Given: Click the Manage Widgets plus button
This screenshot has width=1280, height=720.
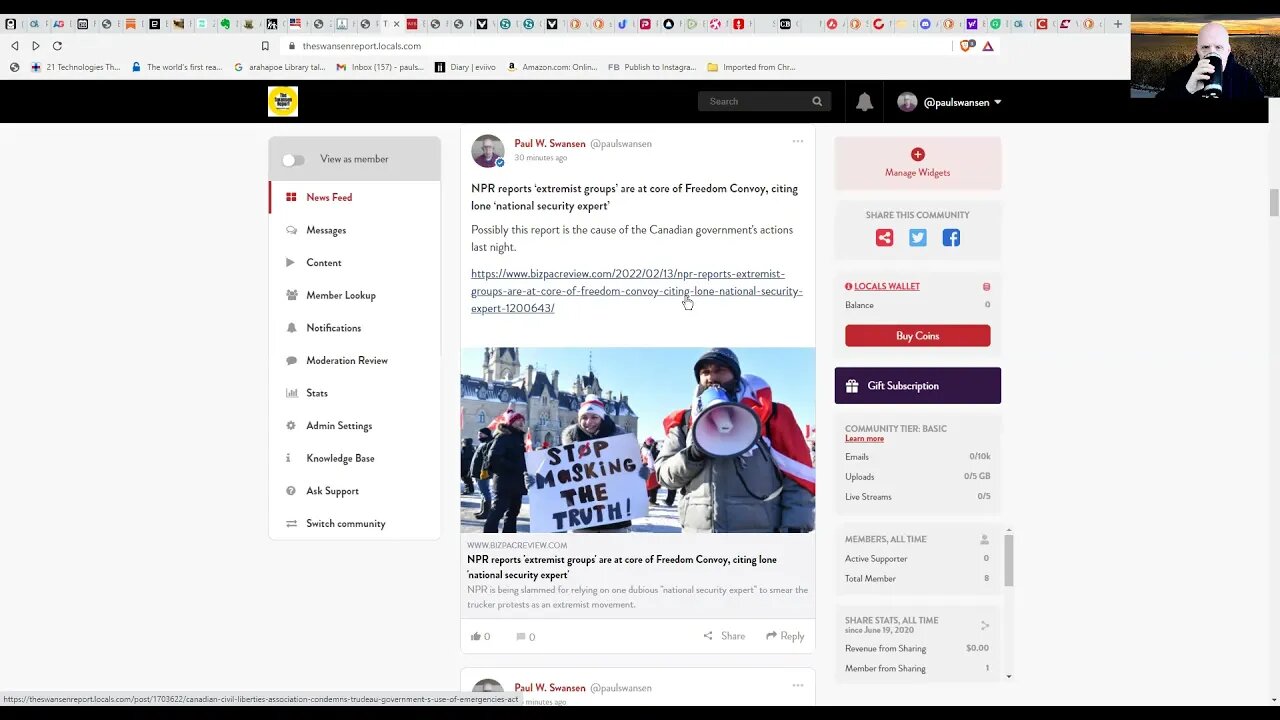Looking at the screenshot, I should (918, 155).
